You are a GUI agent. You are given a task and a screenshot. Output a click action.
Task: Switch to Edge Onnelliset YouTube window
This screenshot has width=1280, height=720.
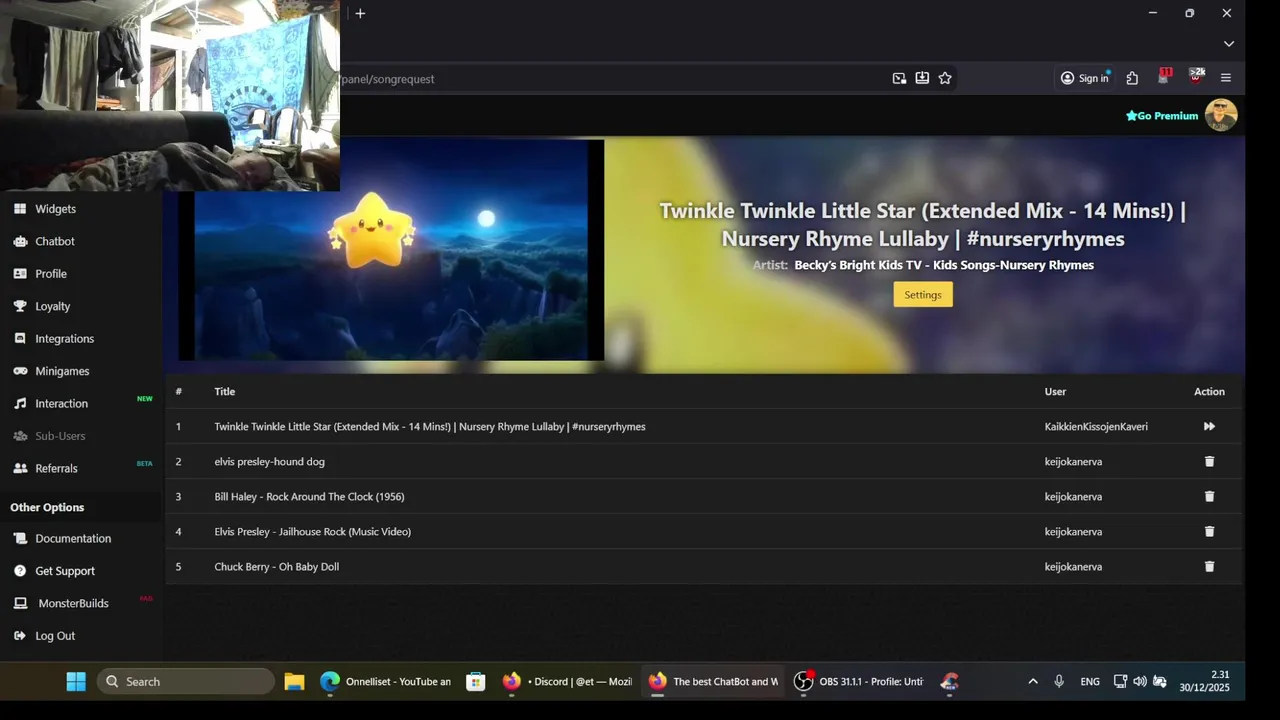point(385,682)
